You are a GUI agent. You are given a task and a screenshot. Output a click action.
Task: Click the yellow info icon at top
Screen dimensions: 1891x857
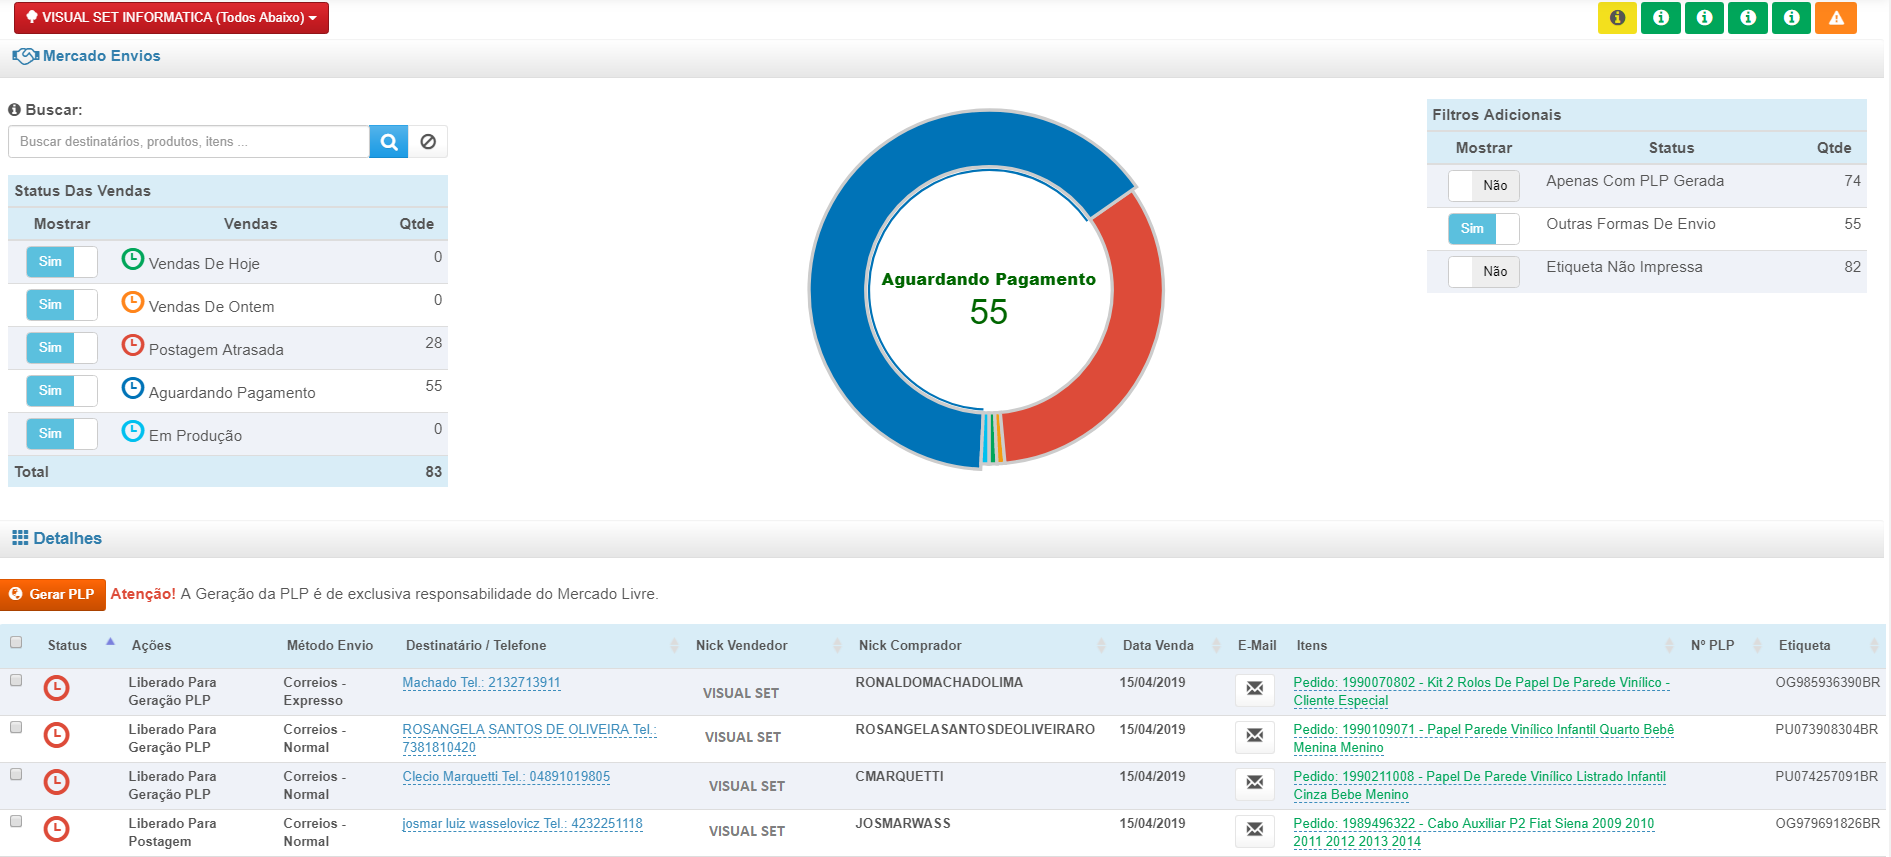click(x=1616, y=18)
